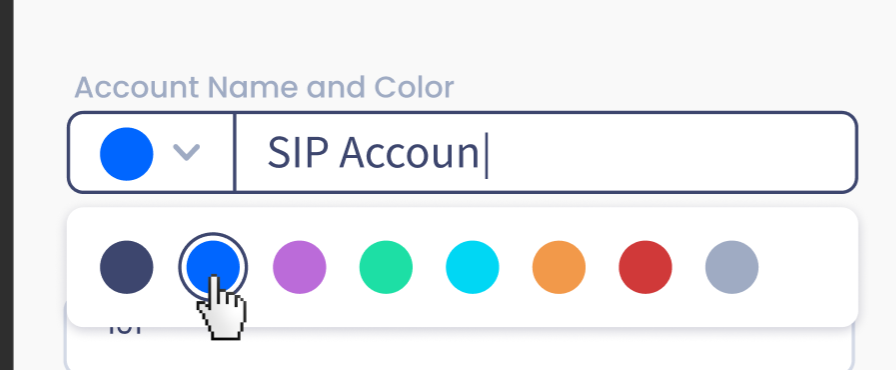Click the current blue color indicator
This screenshot has width=896, height=370.
tap(126, 154)
